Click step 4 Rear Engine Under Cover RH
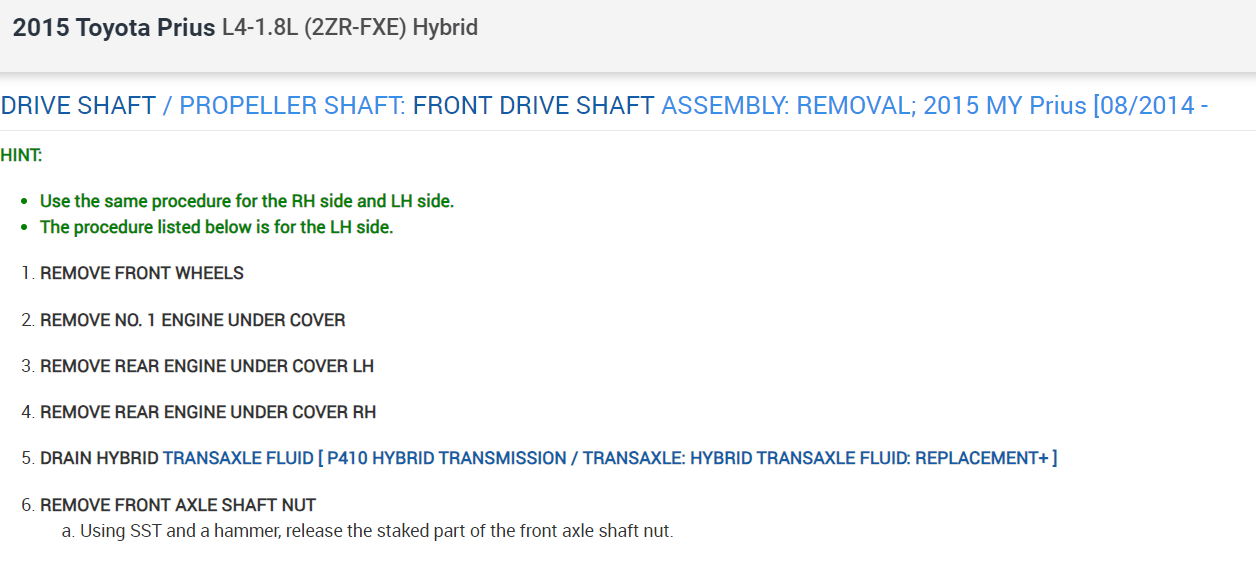Viewport: 1256px width, 568px height. (x=207, y=412)
